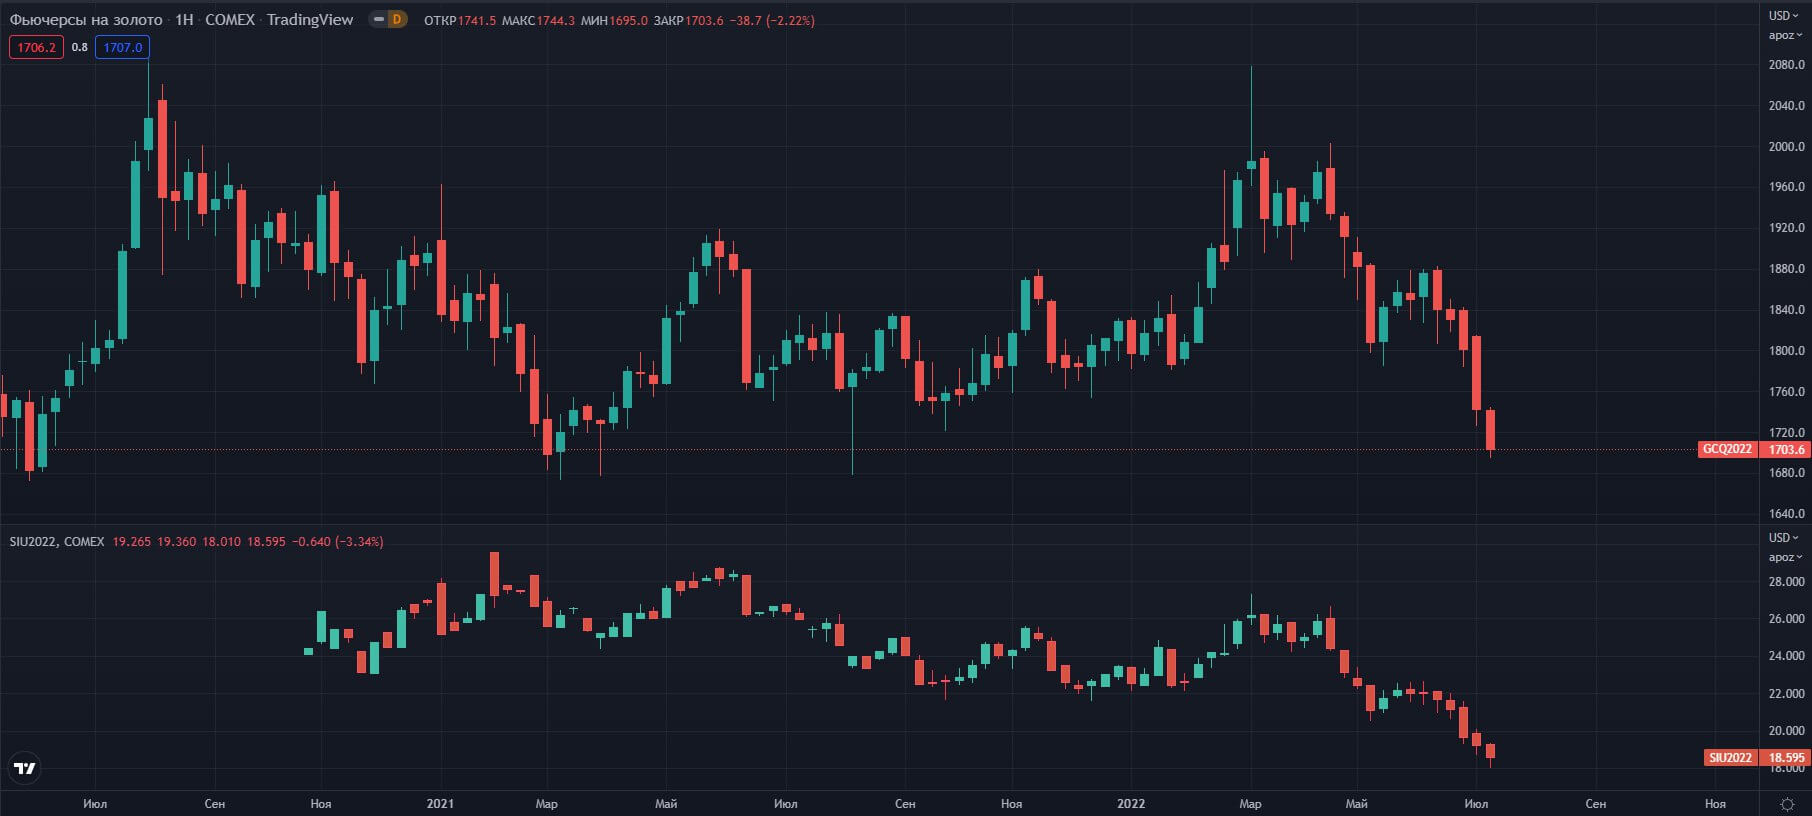Click the ЗАКР value 1703.6

tap(704, 20)
